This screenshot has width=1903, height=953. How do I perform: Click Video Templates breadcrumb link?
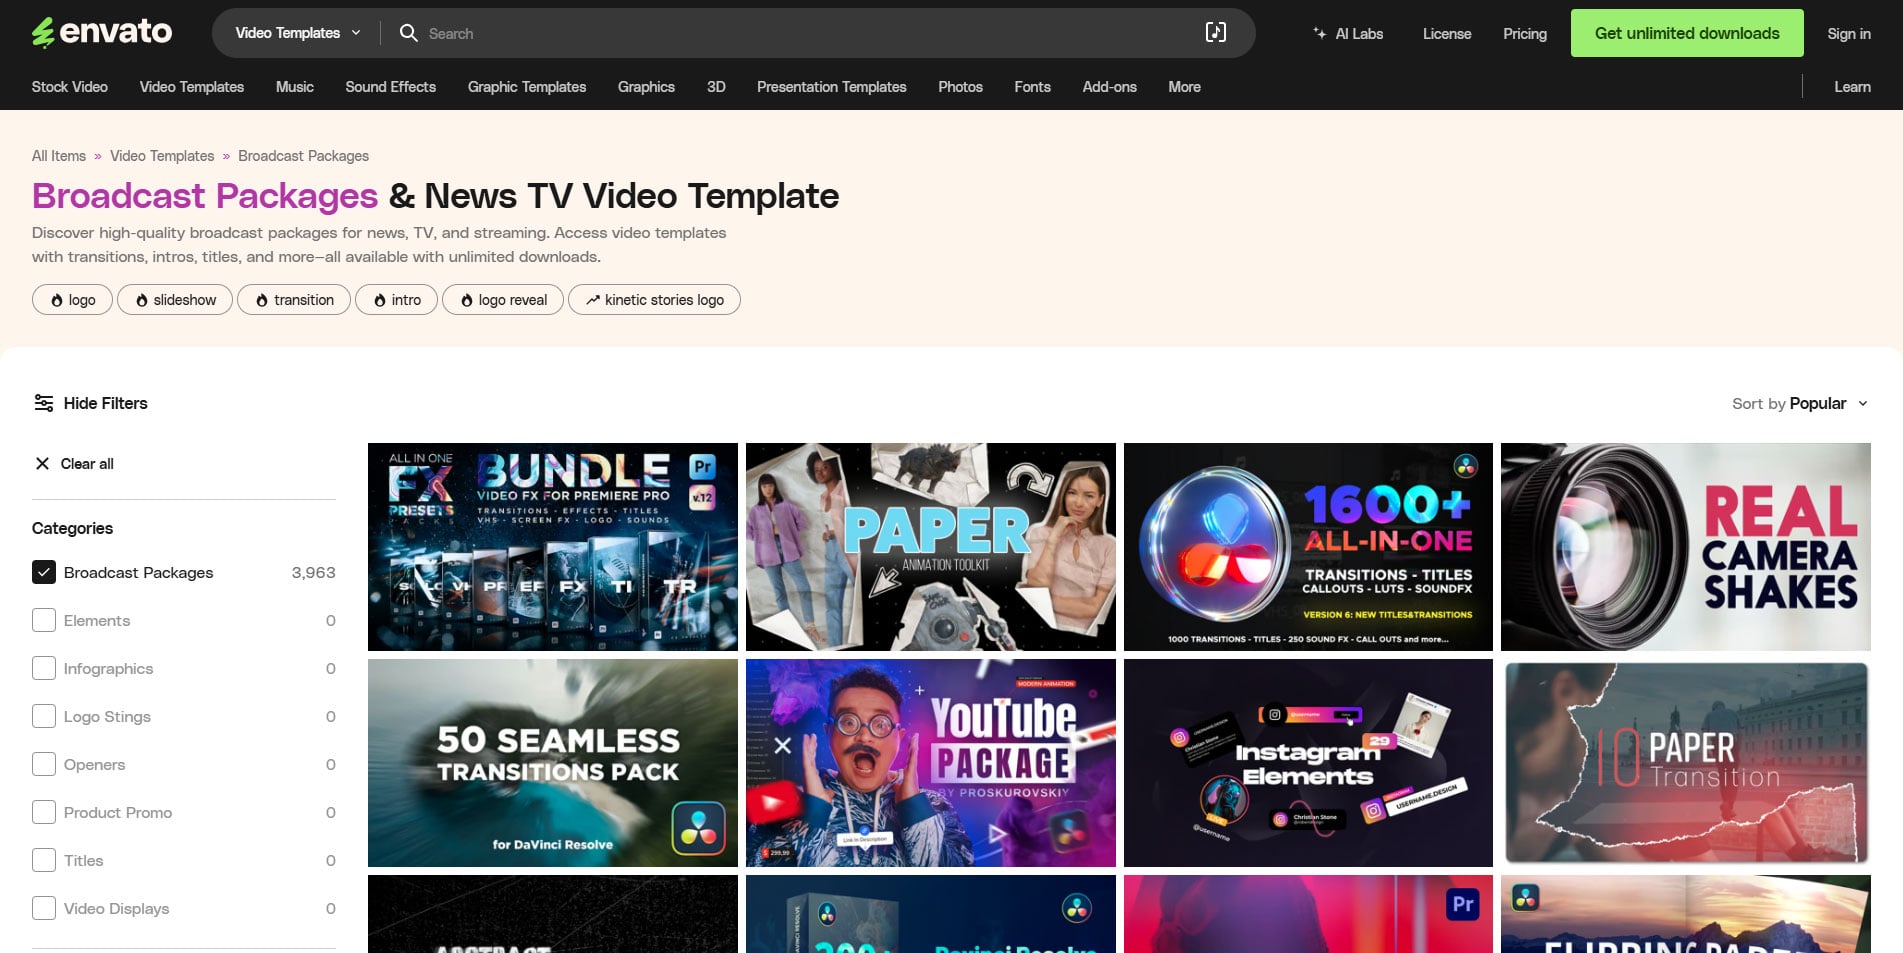tap(162, 156)
